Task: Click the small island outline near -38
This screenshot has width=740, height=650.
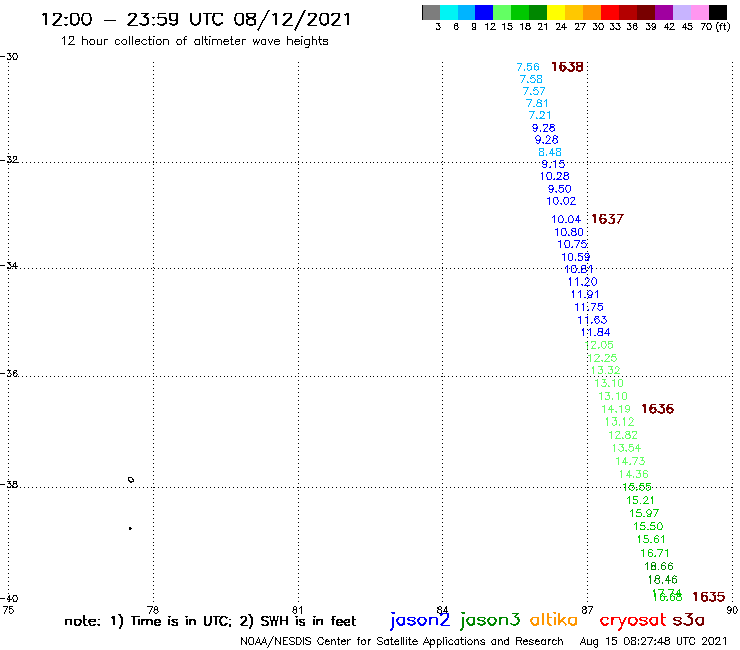Action: (131, 480)
